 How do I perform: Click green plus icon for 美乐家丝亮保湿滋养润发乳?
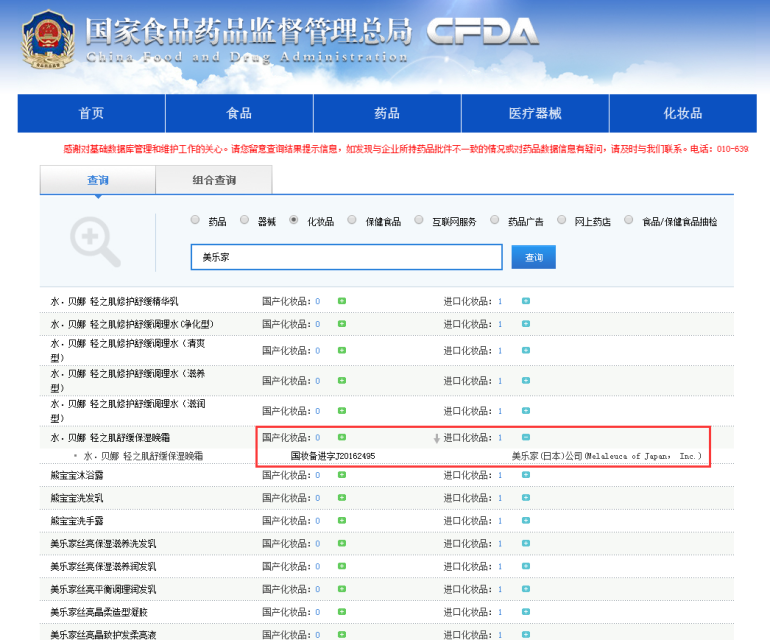click(x=342, y=566)
